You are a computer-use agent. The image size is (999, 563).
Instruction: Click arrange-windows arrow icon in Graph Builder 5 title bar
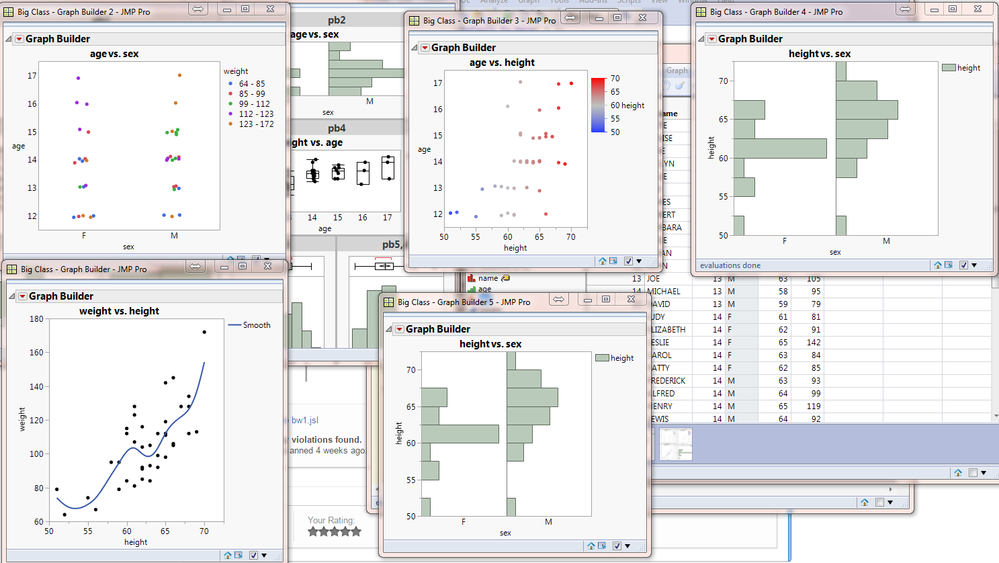click(559, 299)
